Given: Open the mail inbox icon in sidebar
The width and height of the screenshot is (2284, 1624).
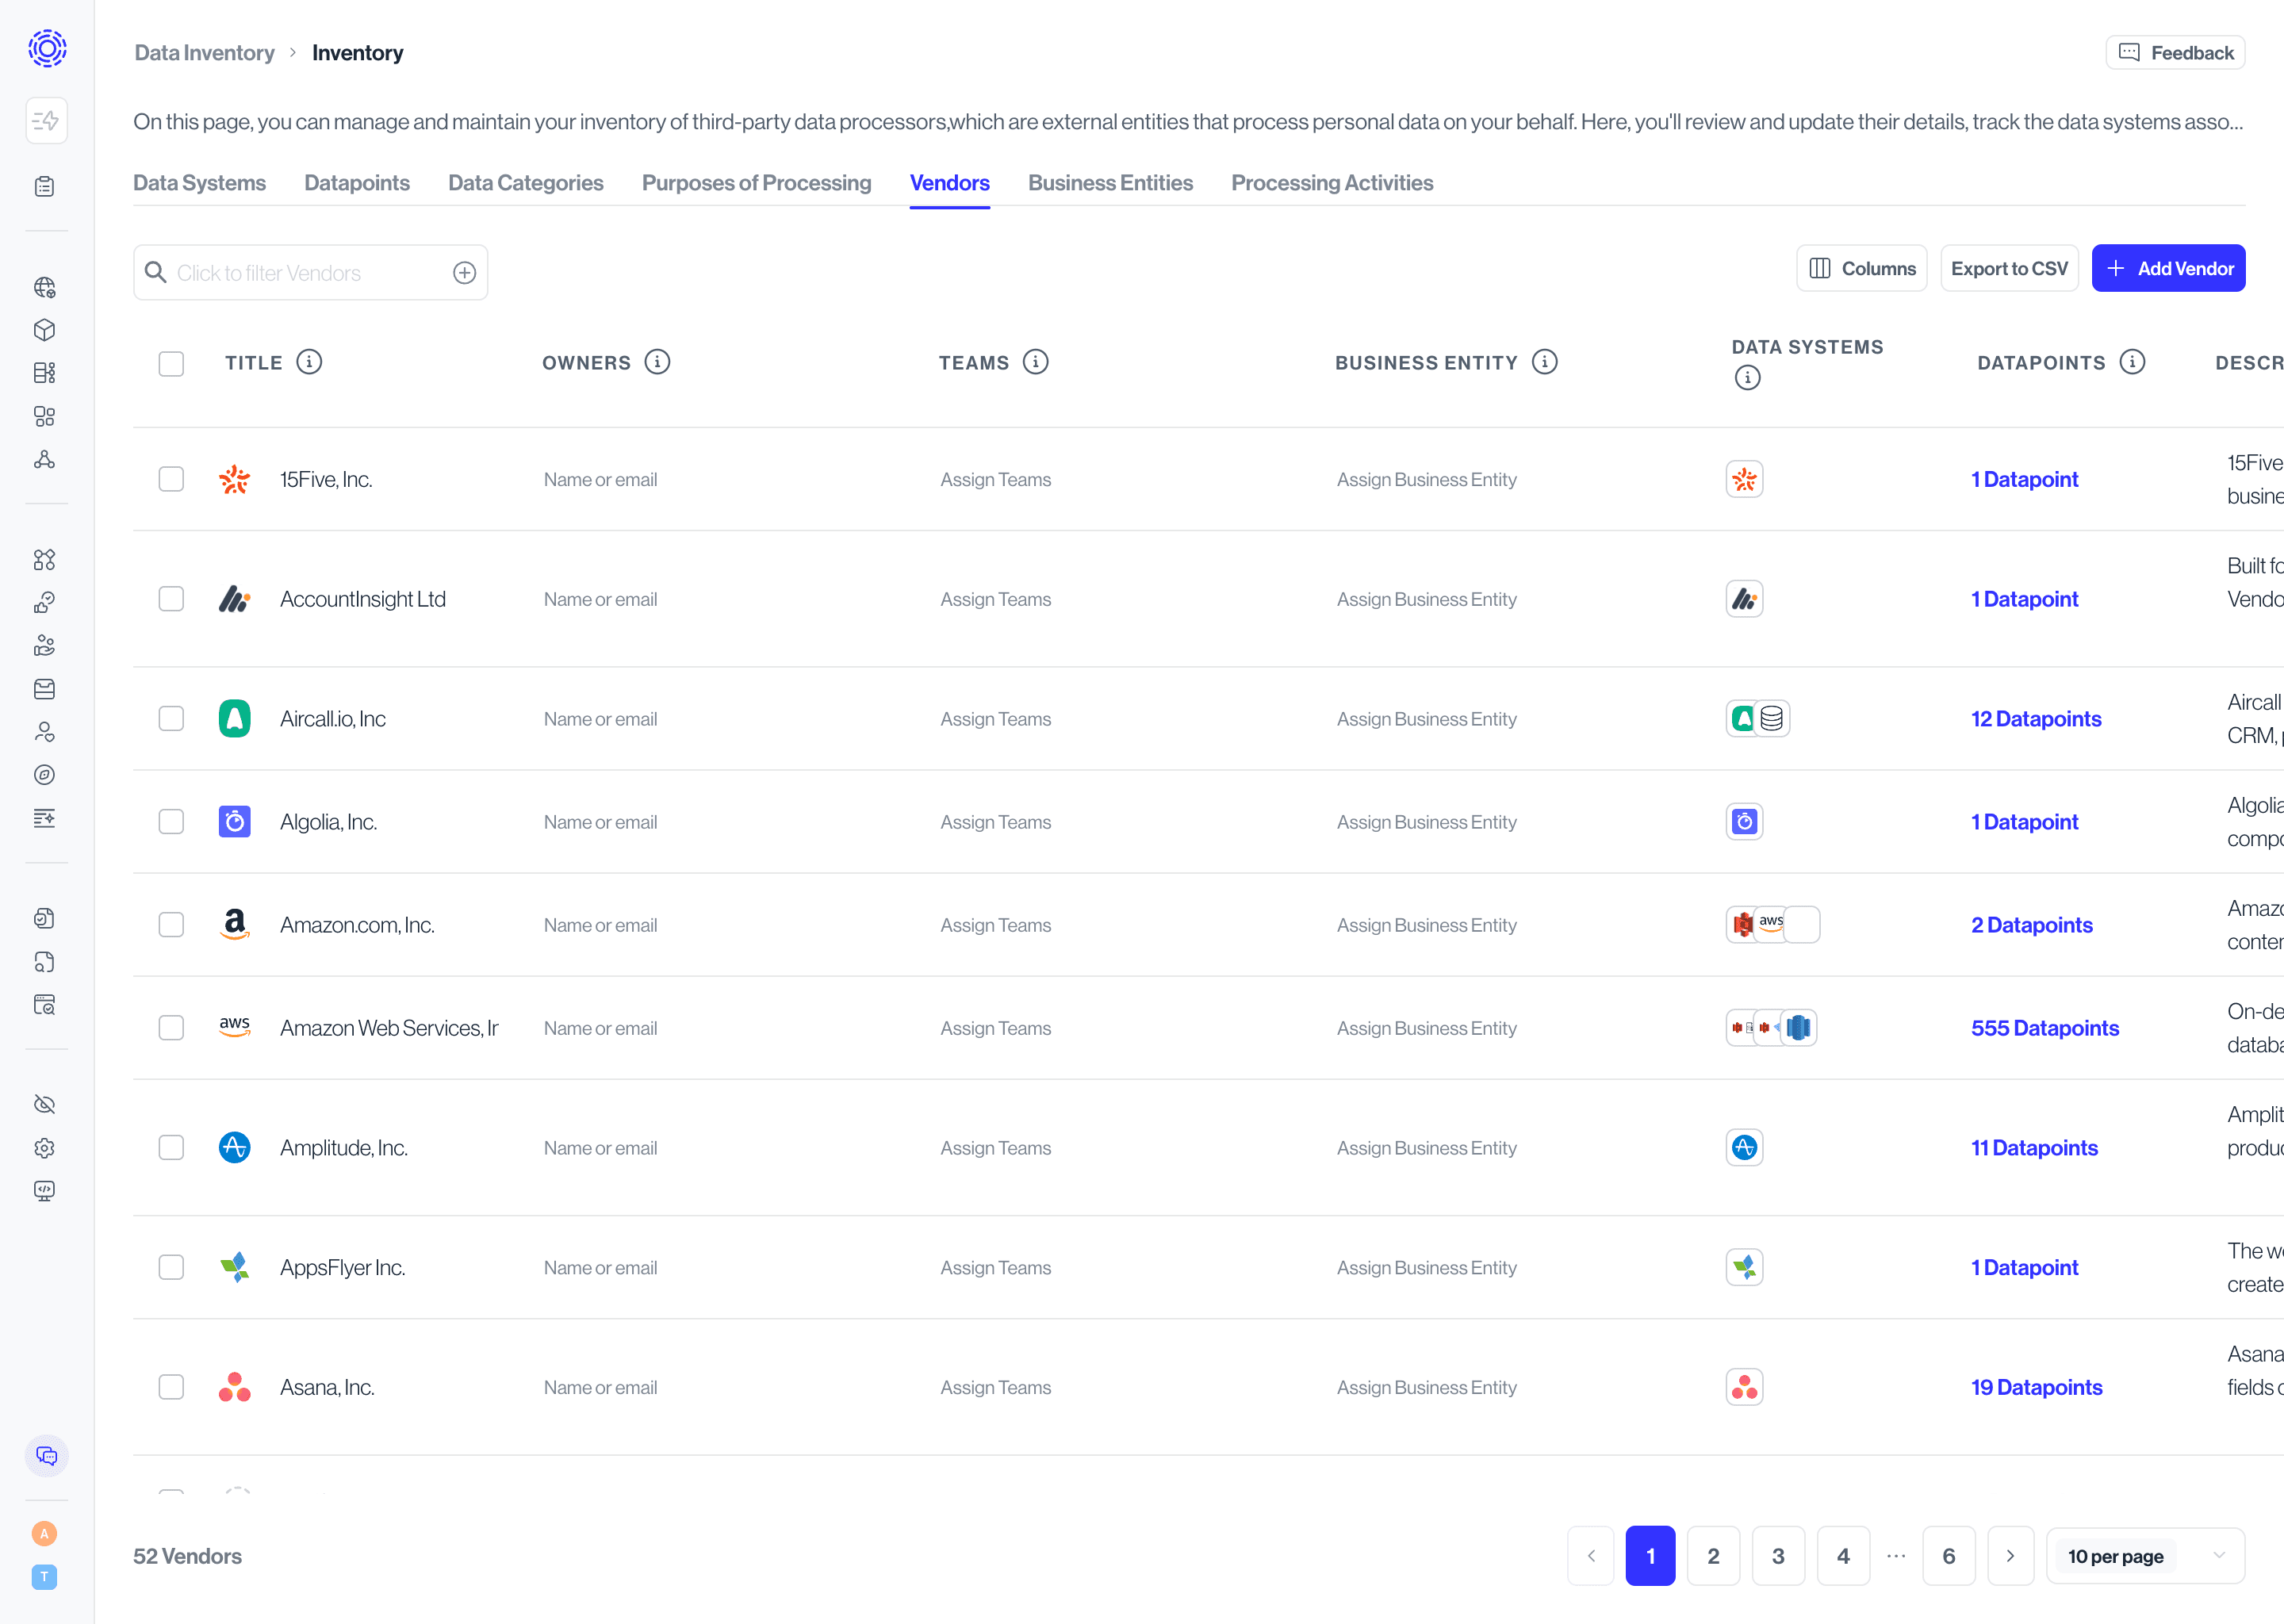Looking at the screenshot, I should 44,689.
